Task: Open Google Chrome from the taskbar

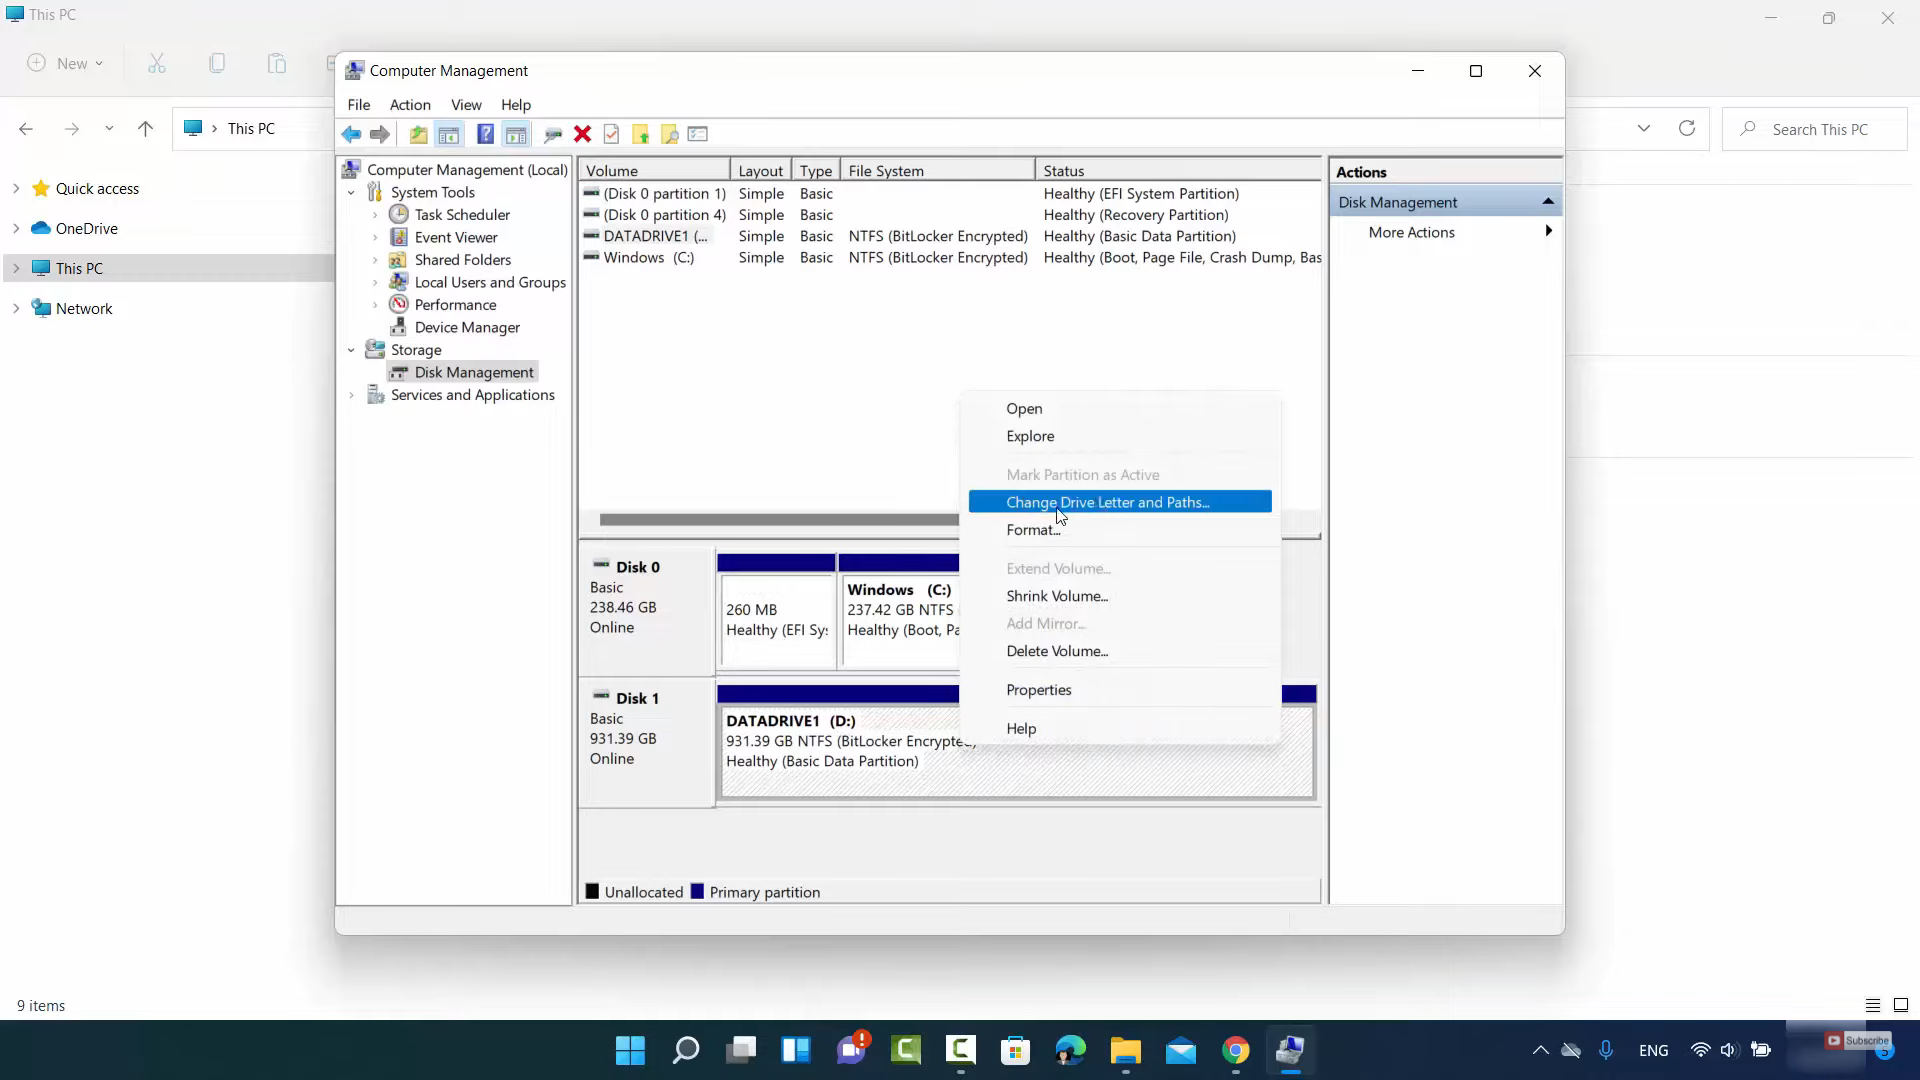Action: 1236,1050
